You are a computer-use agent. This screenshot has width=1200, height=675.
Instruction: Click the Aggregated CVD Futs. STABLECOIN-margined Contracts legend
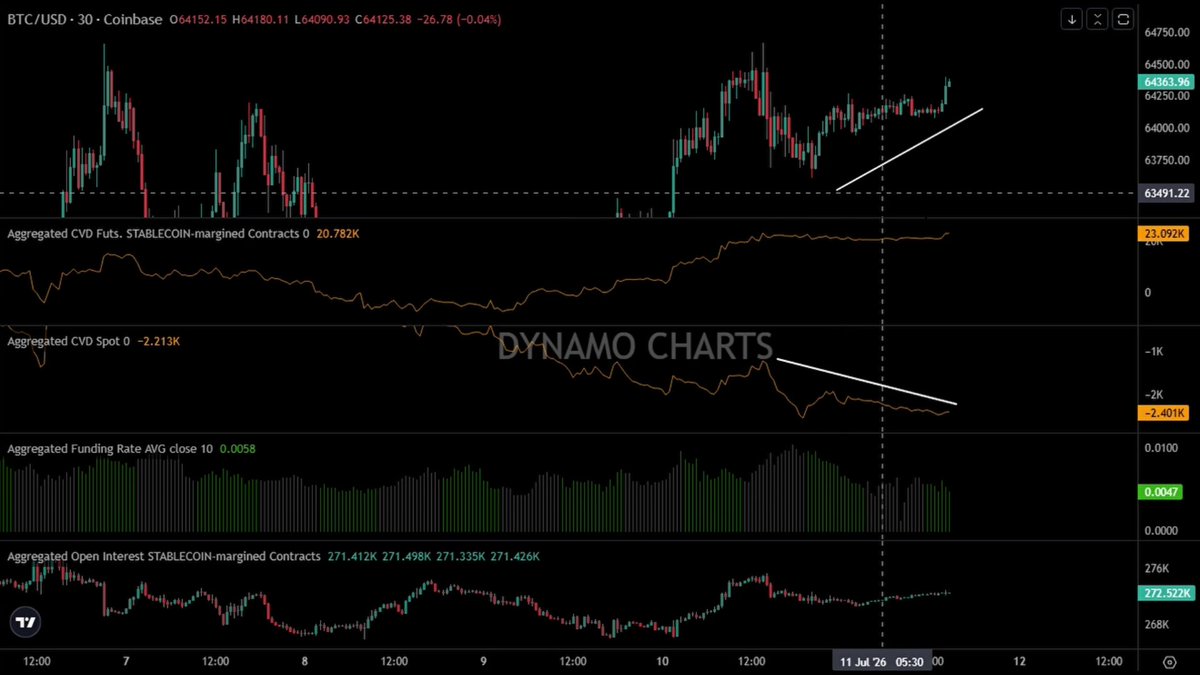(158, 234)
